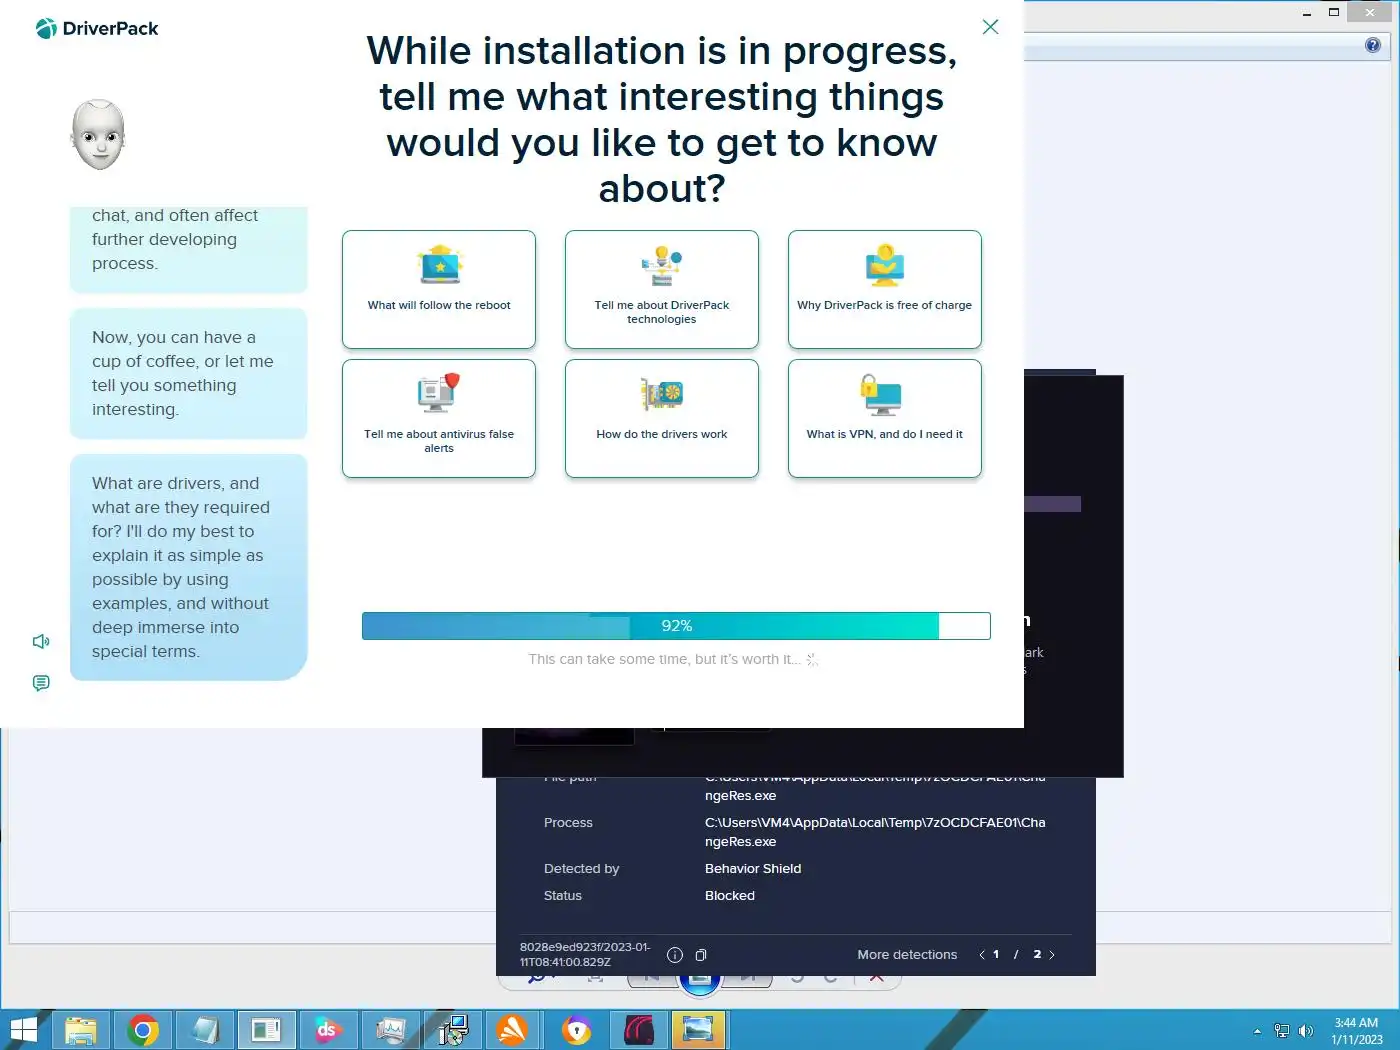Click the detection ID 8028e9ed923f text
The image size is (1400, 1050).
click(x=585, y=955)
